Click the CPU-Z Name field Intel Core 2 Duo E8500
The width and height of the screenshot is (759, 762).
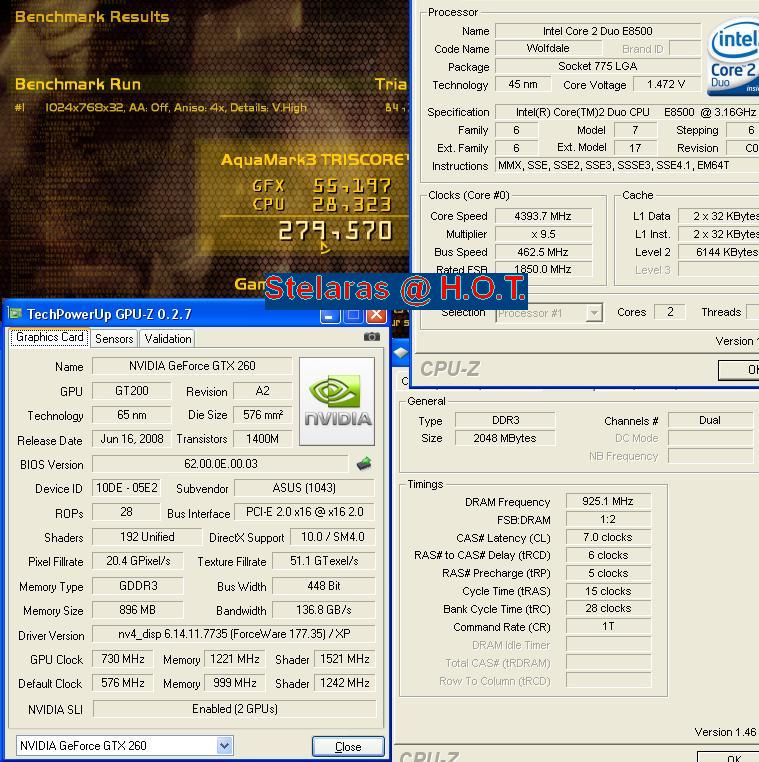click(x=598, y=31)
